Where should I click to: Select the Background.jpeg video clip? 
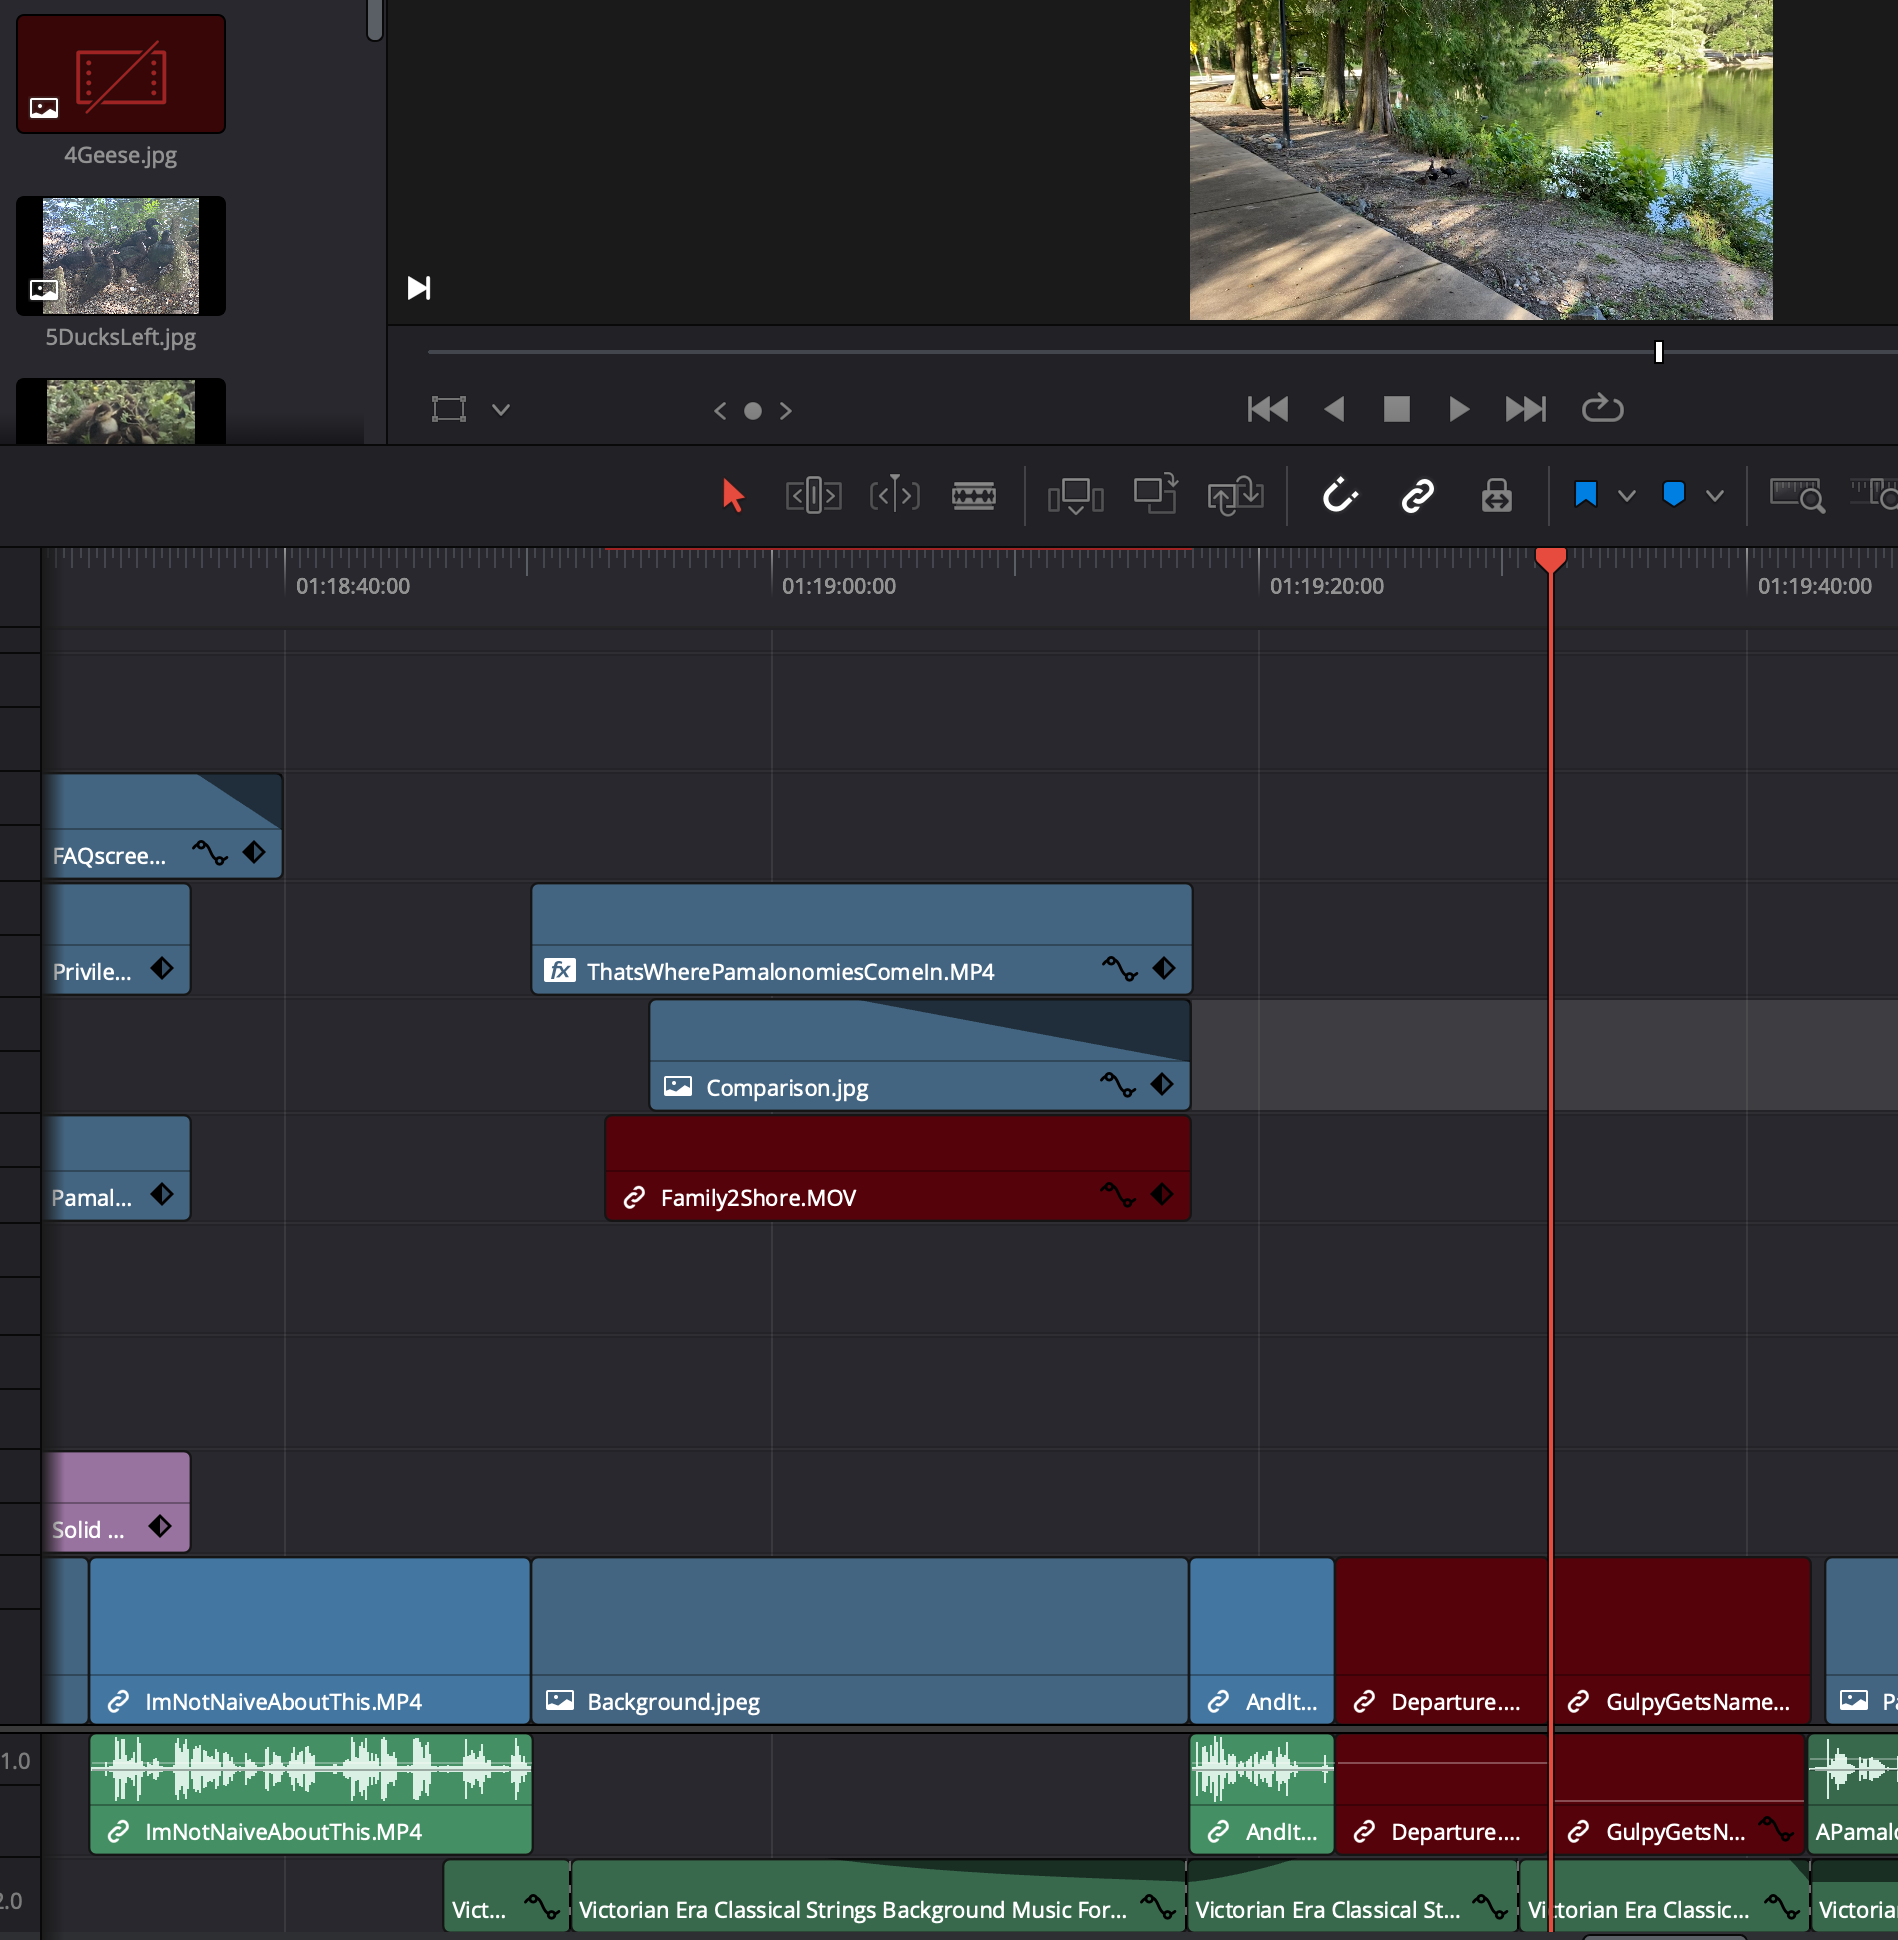point(860,1640)
